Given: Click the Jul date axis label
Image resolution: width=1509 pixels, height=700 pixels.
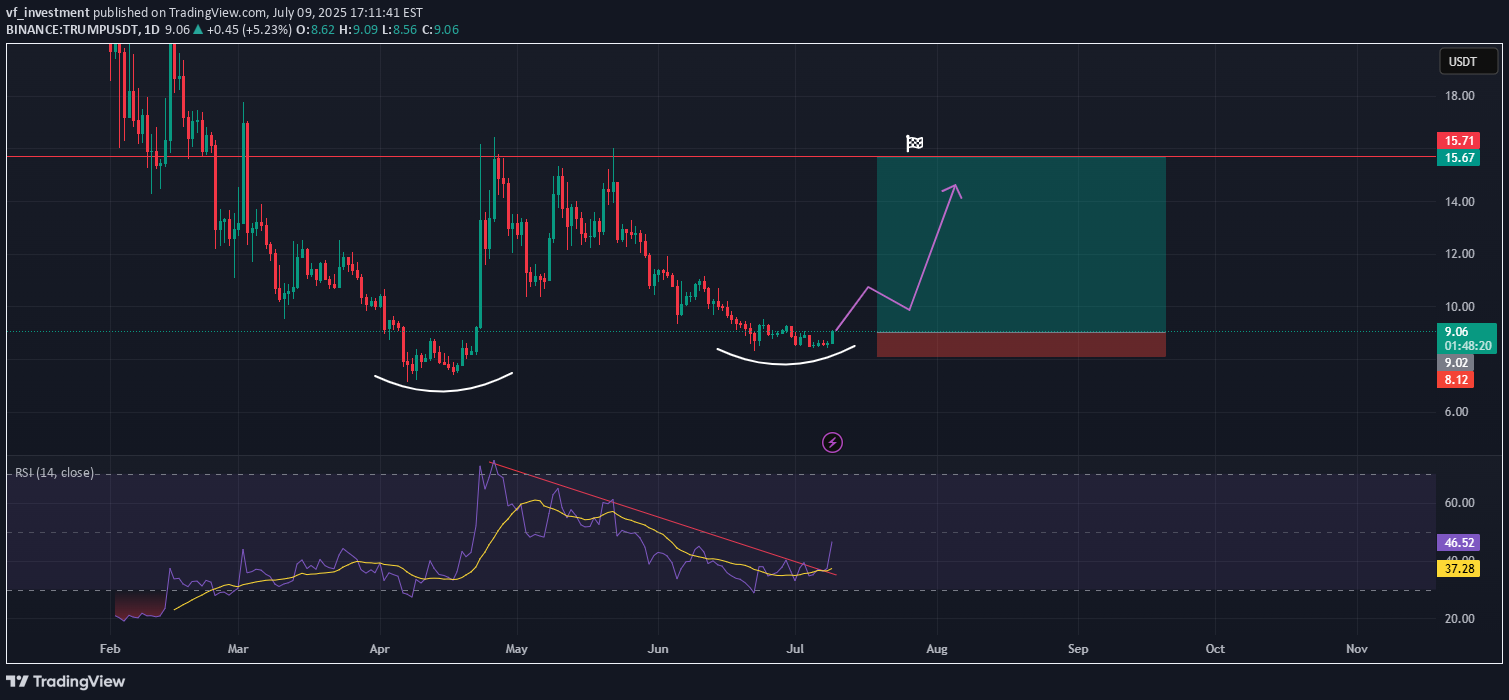Looking at the screenshot, I should point(795,648).
